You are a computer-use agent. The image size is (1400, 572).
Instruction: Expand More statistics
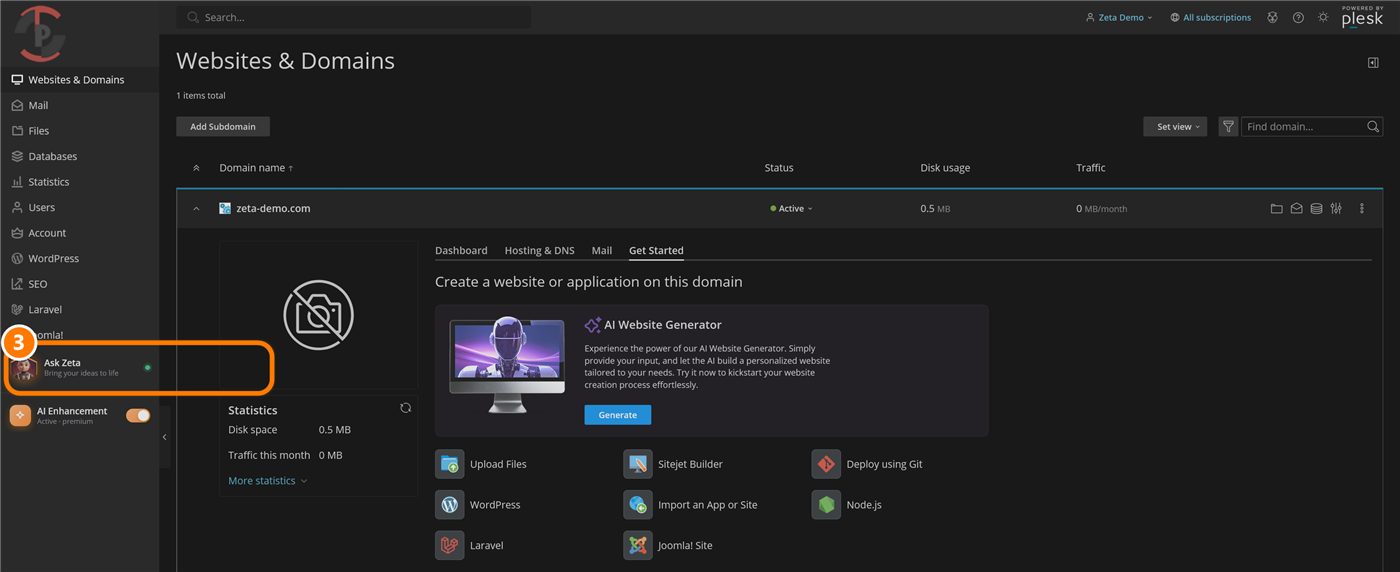pos(268,481)
